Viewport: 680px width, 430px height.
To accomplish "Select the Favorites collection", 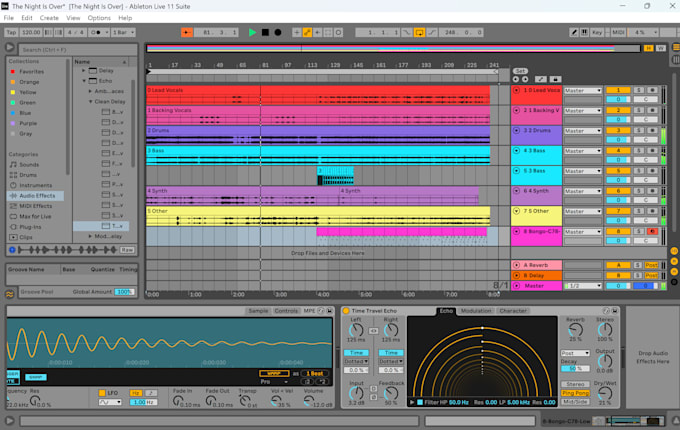I will [31, 72].
